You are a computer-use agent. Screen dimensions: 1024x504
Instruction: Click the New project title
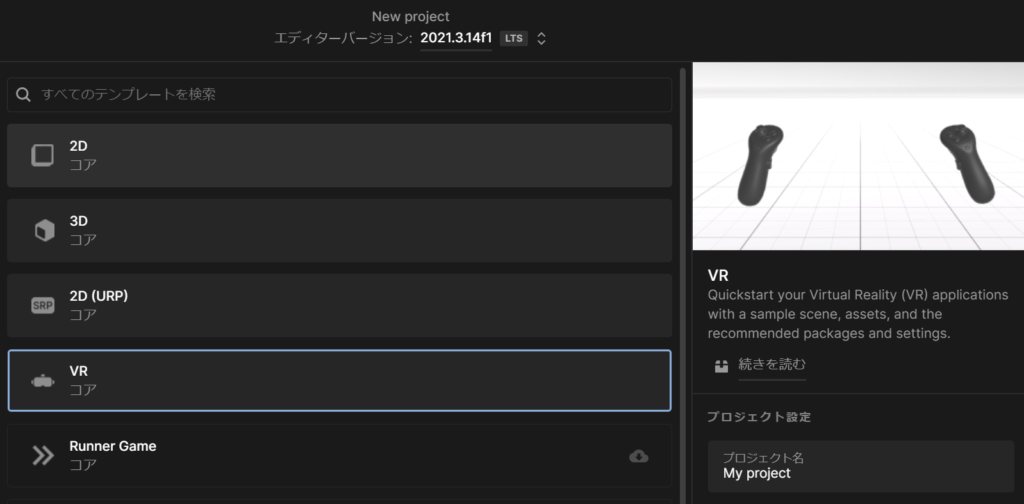(411, 16)
